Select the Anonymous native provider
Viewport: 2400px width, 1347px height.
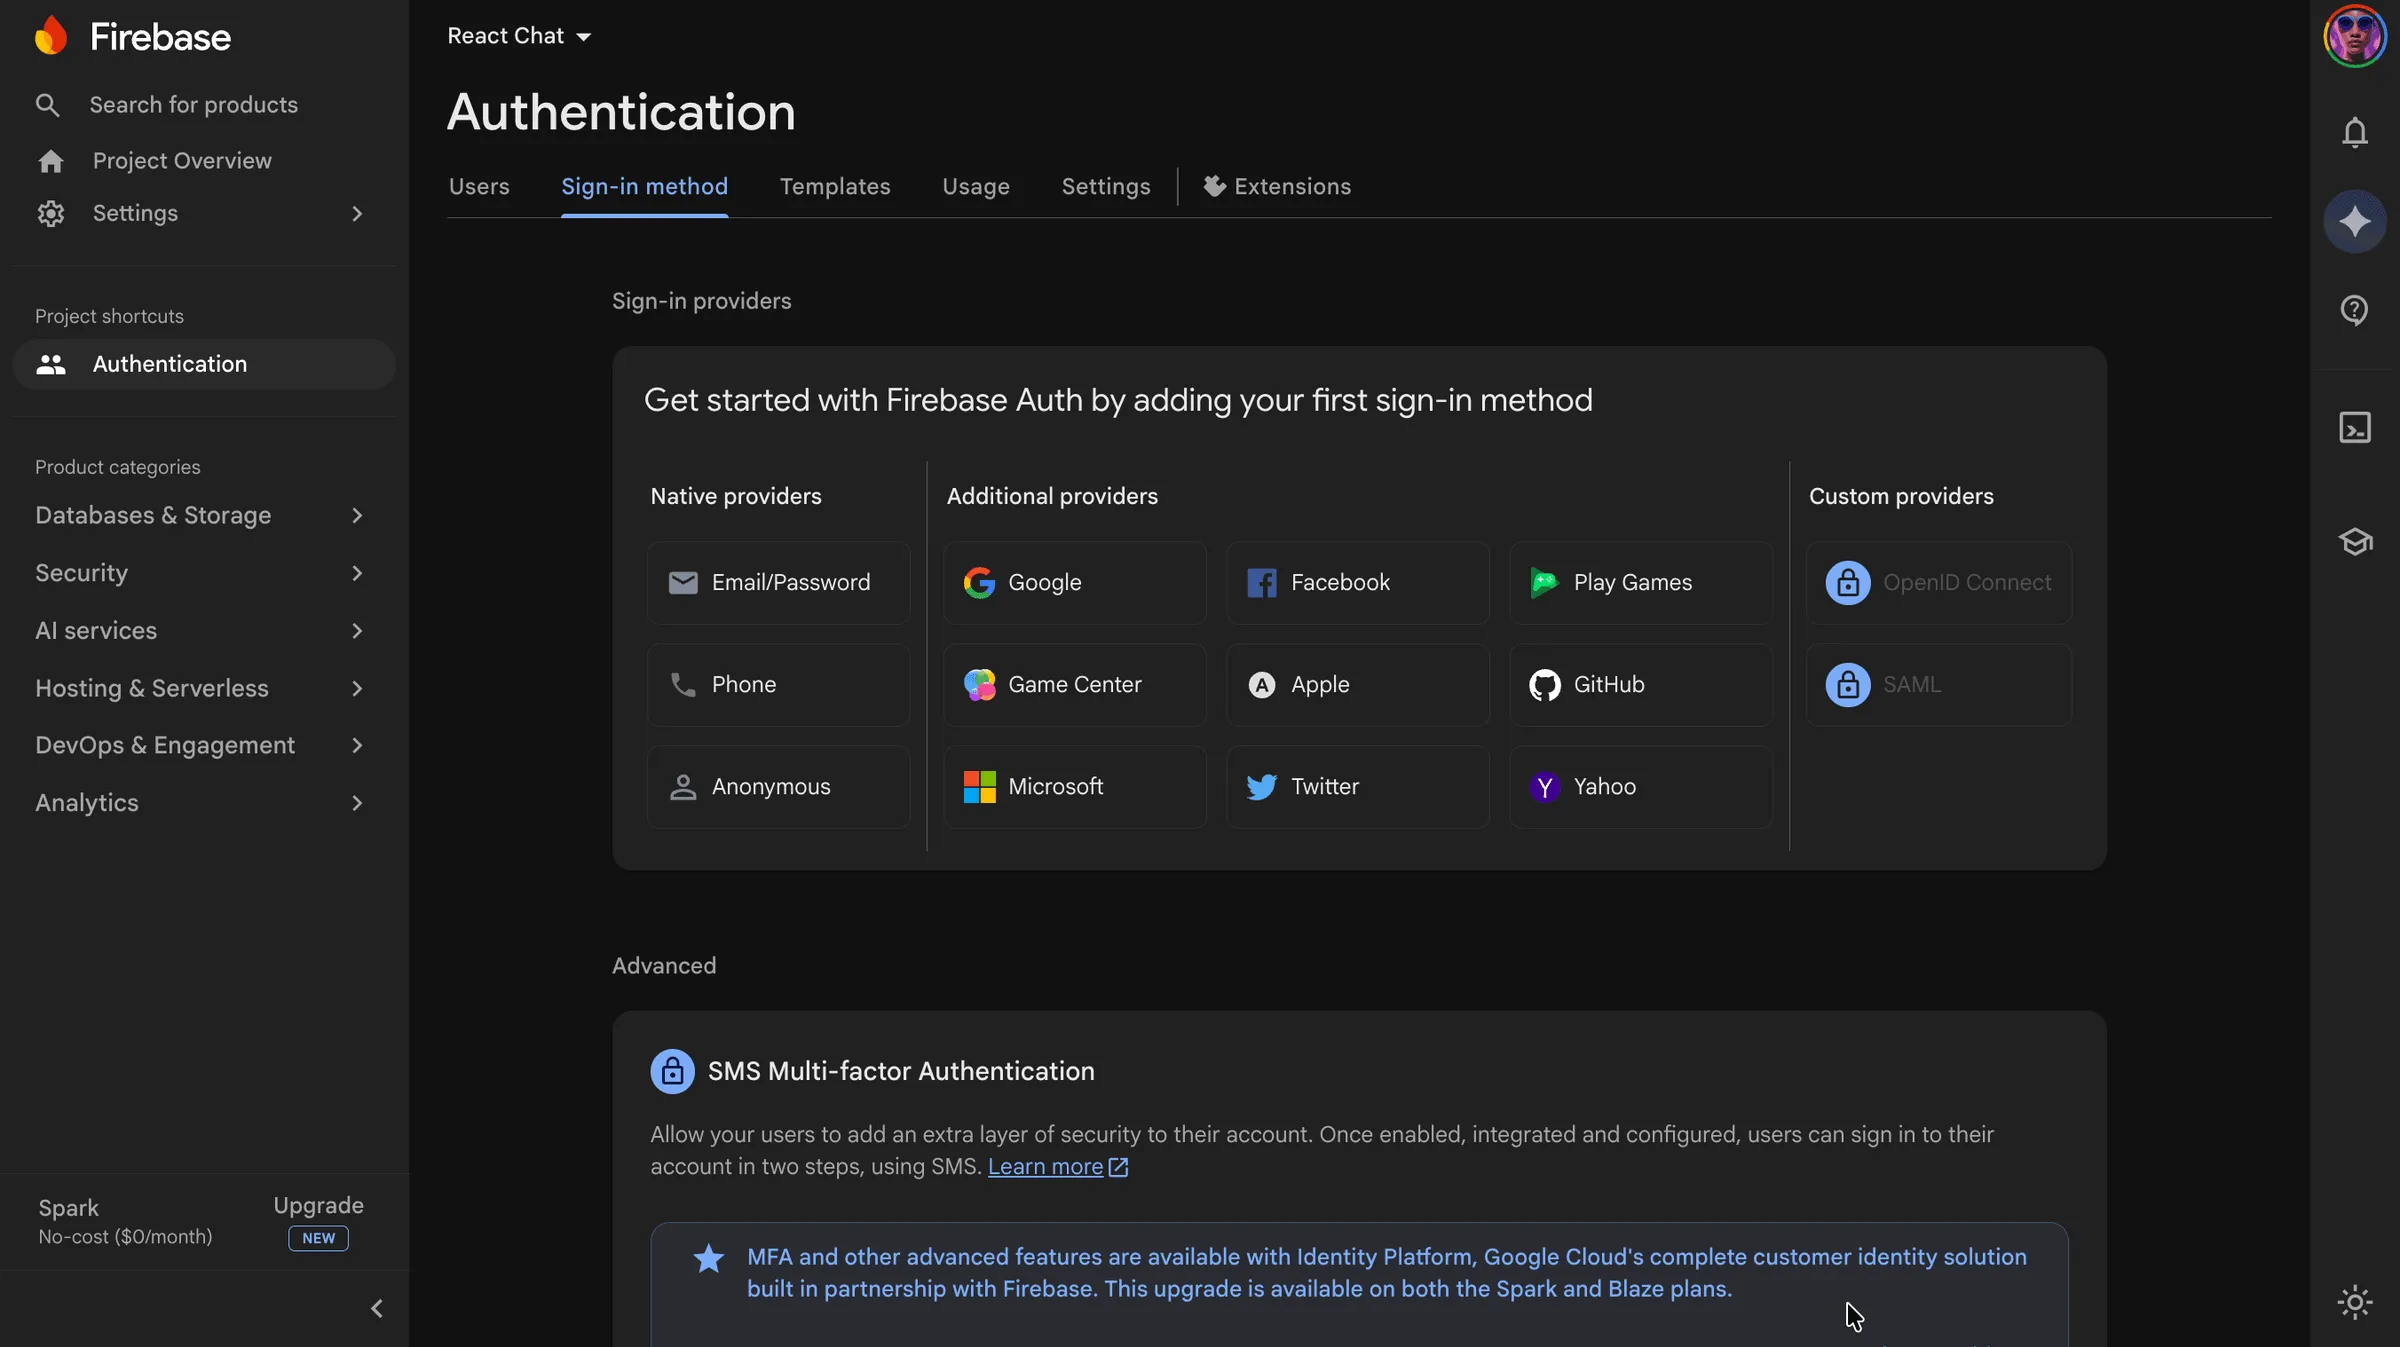[x=779, y=787]
